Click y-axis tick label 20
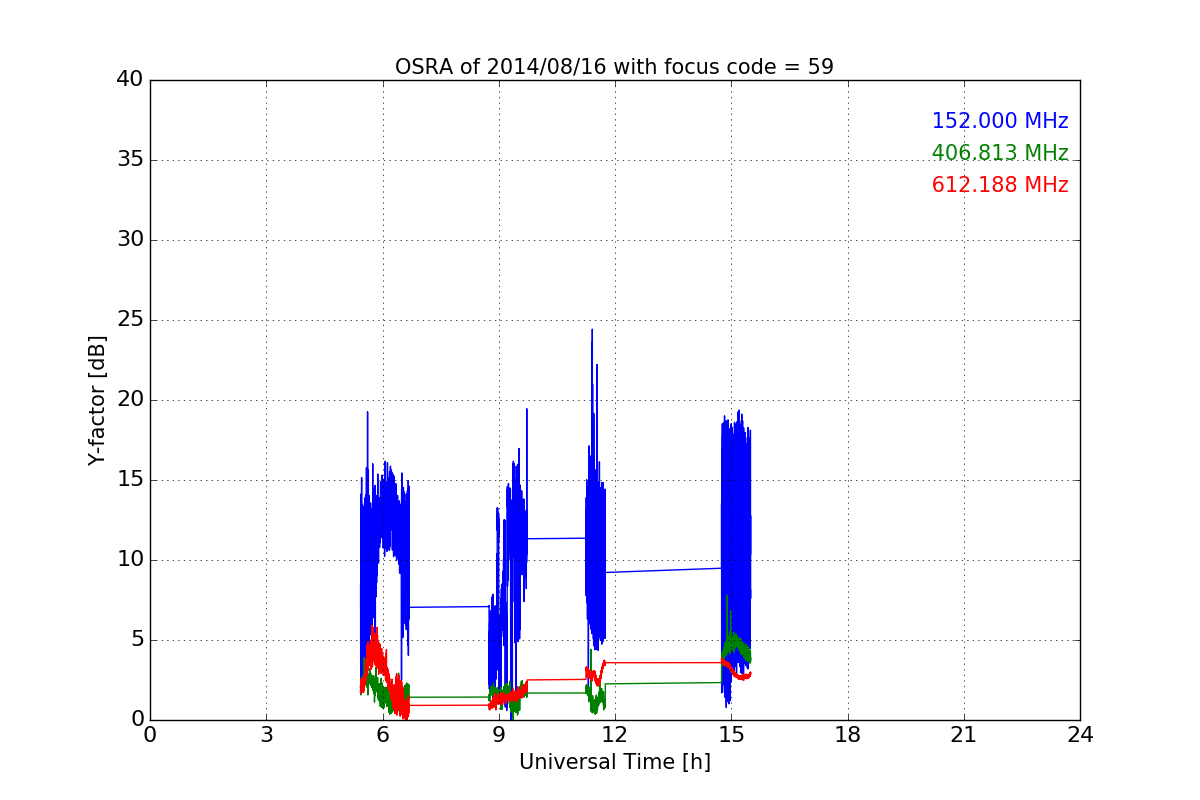Image resolution: width=1200 pixels, height=800 pixels. (129, 400)
